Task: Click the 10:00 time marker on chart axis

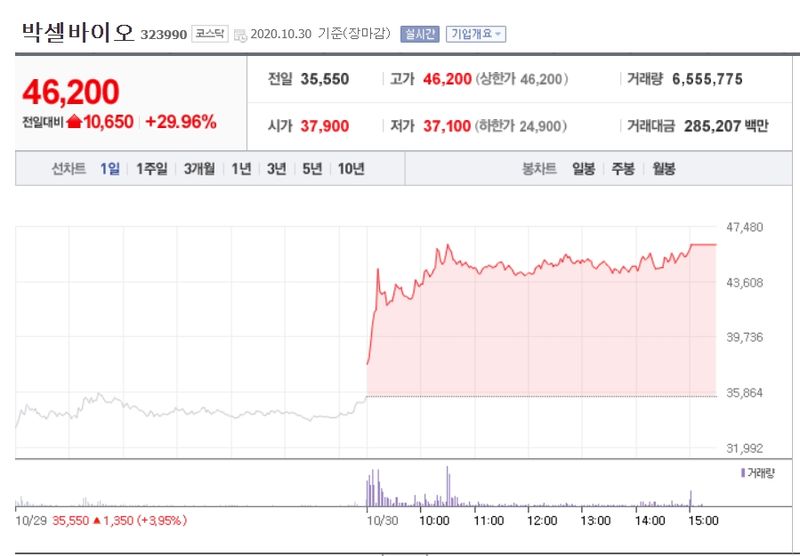Action: [434, 521]
